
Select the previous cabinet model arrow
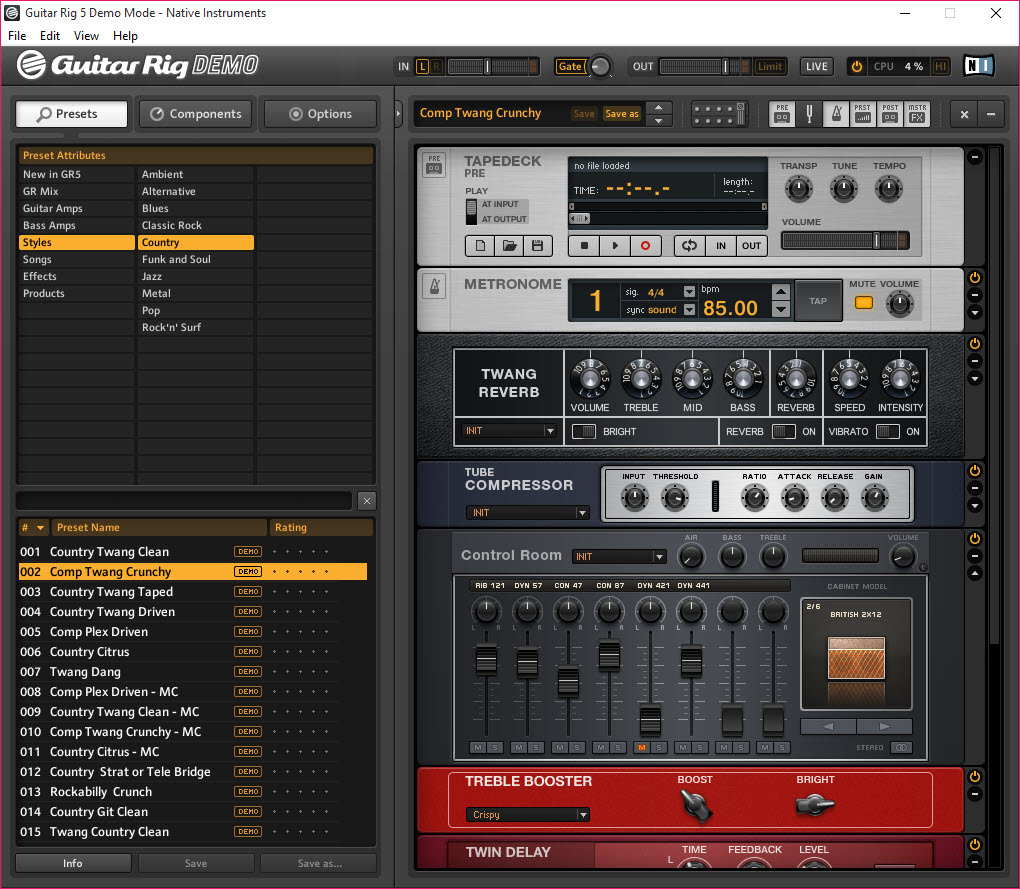tap(828, 726)
